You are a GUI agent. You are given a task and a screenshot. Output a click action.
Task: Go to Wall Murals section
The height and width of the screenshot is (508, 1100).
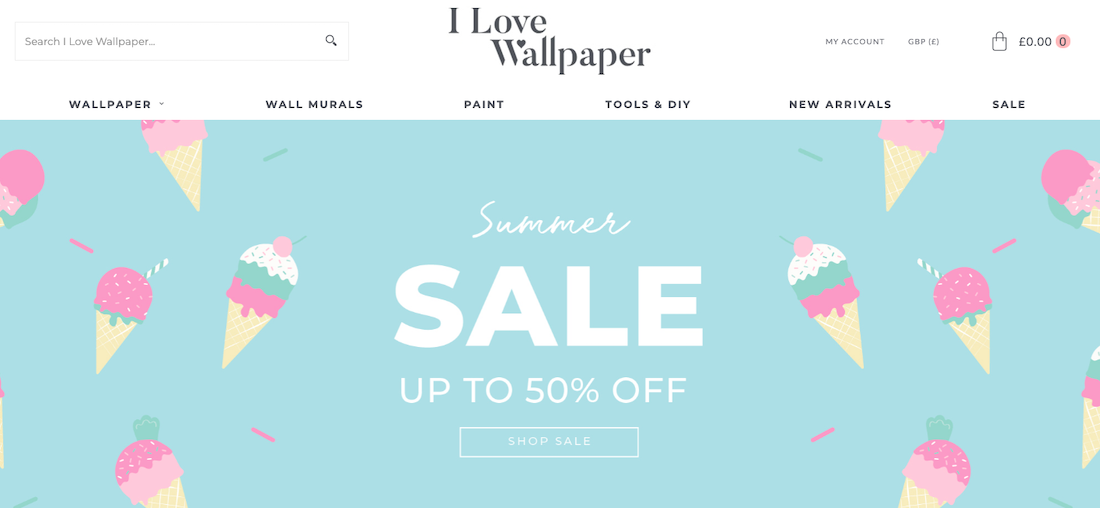(x=314, y=105)
